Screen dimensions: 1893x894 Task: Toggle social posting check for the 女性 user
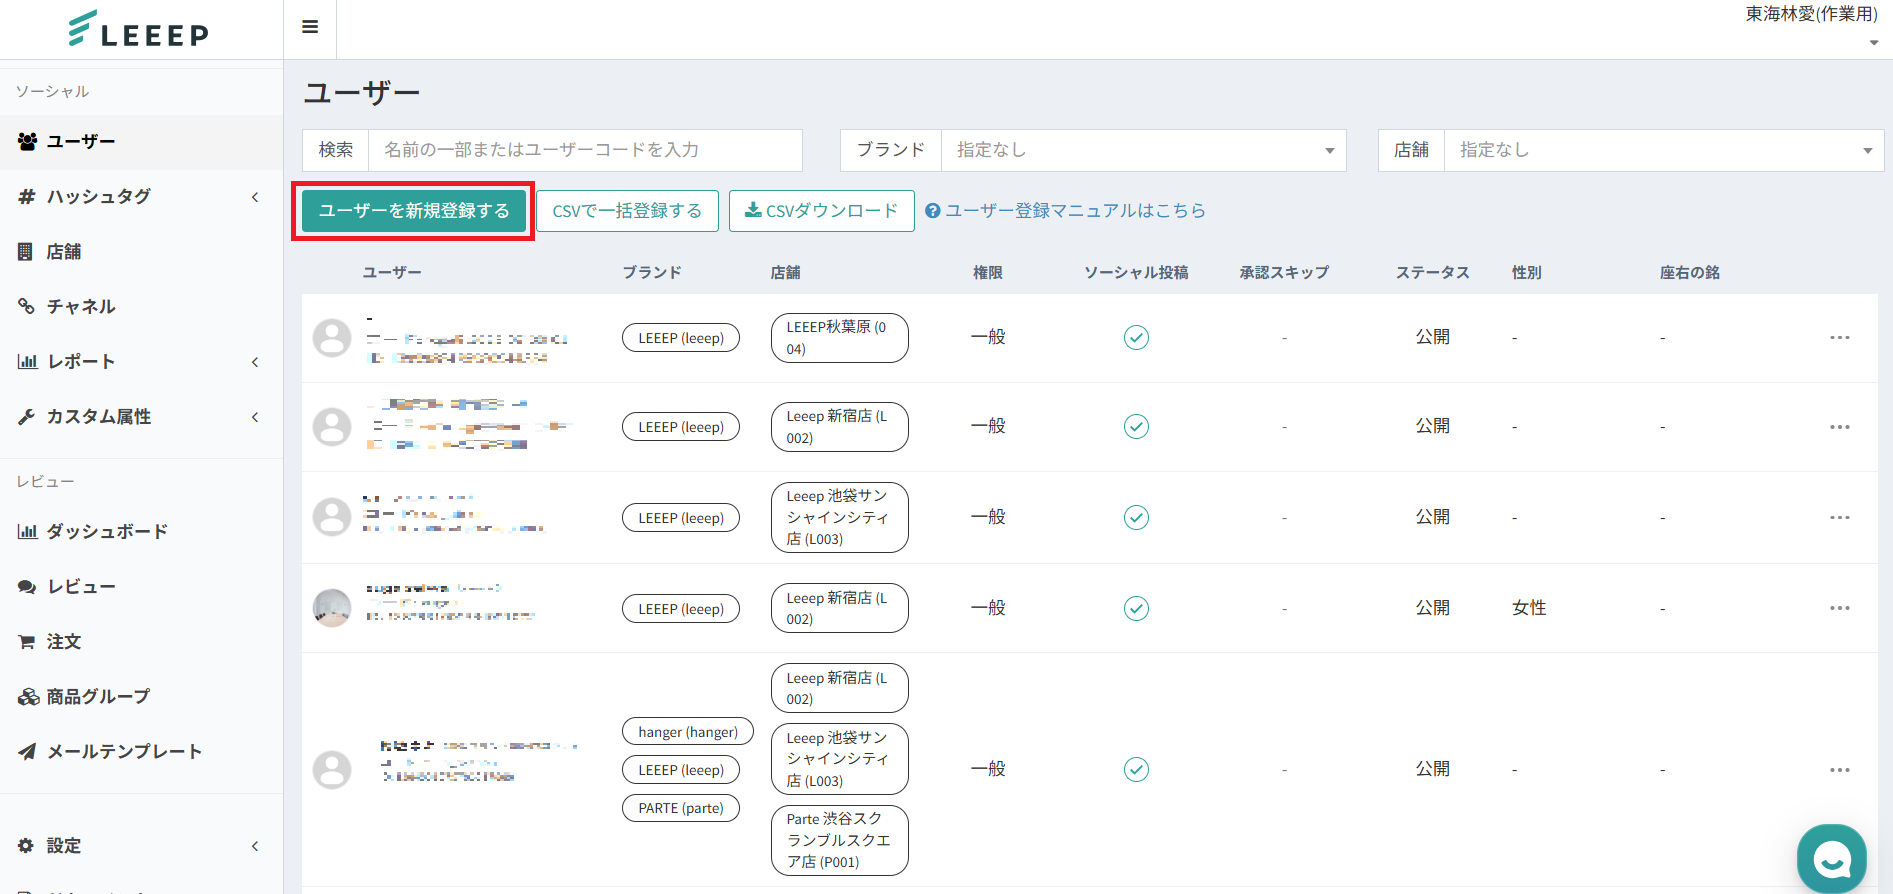pyautogui.click(x=1136, y=608)
